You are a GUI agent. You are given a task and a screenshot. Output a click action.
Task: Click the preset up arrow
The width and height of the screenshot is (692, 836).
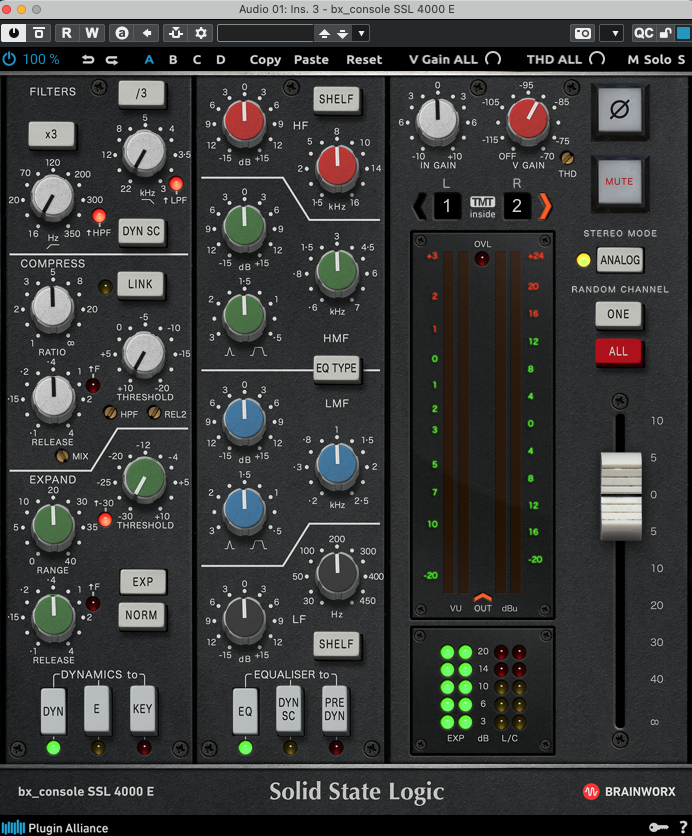pos(324,34)
